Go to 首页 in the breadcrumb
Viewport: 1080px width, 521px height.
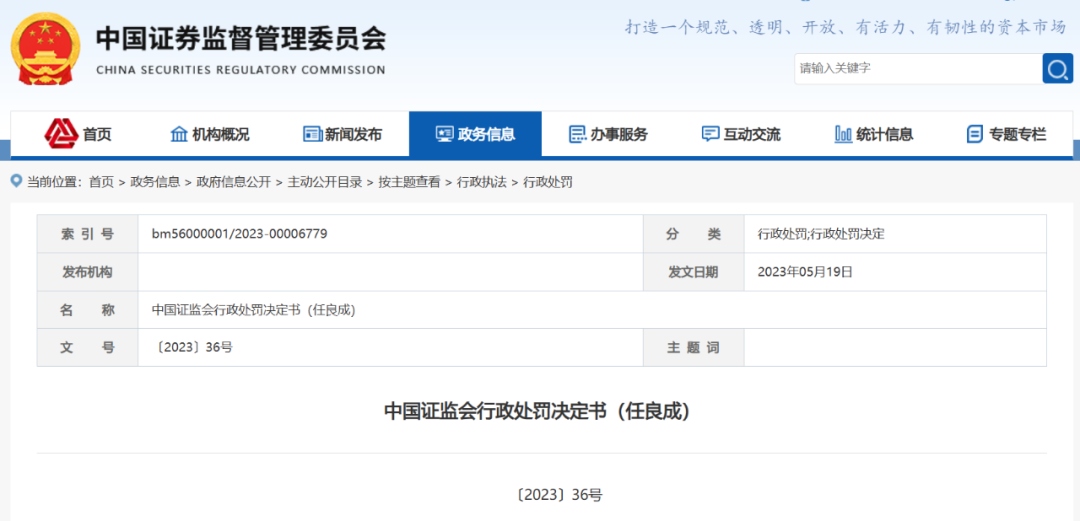pyautogui.click(x=101, y=182)
